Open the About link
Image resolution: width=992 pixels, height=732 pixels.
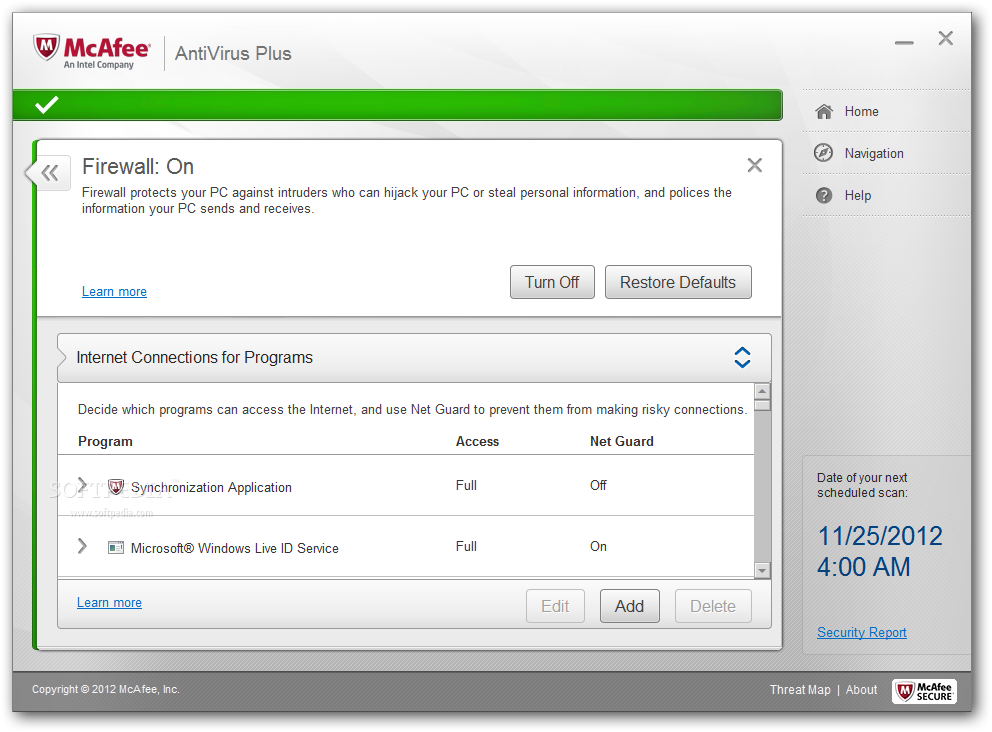[x=862, y=690]
